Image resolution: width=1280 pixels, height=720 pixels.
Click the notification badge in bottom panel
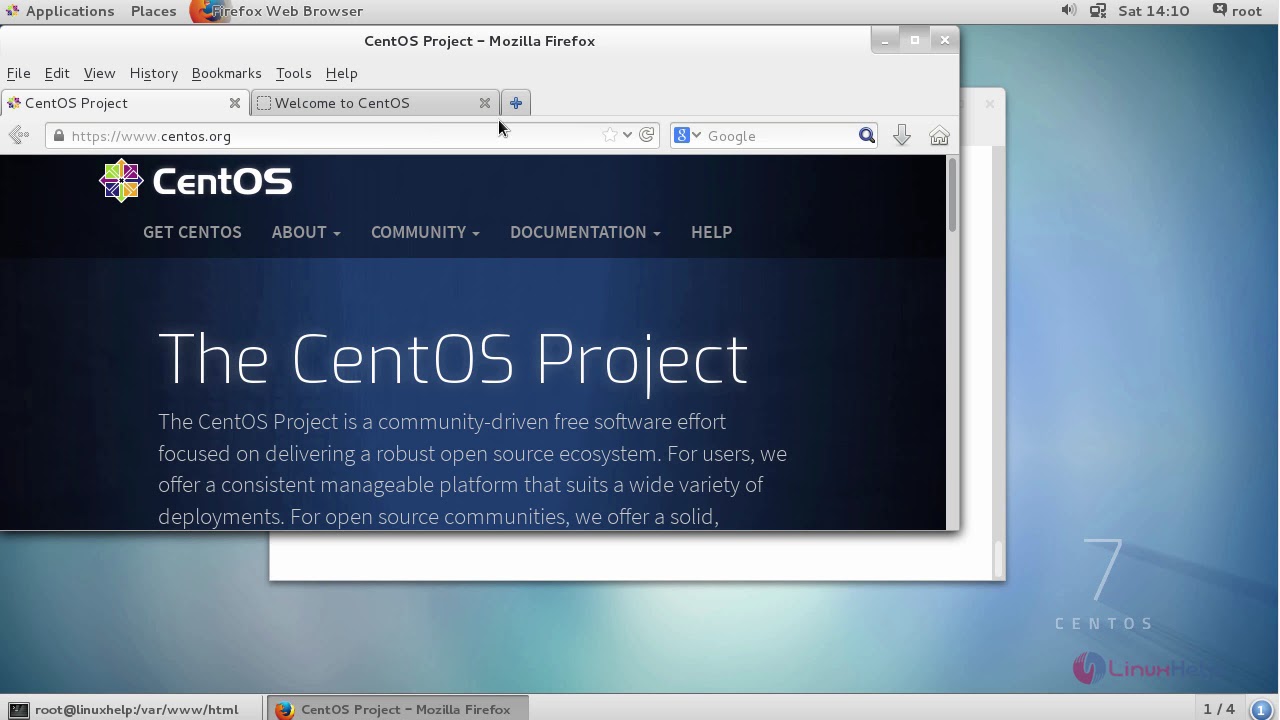(1262, 709)
